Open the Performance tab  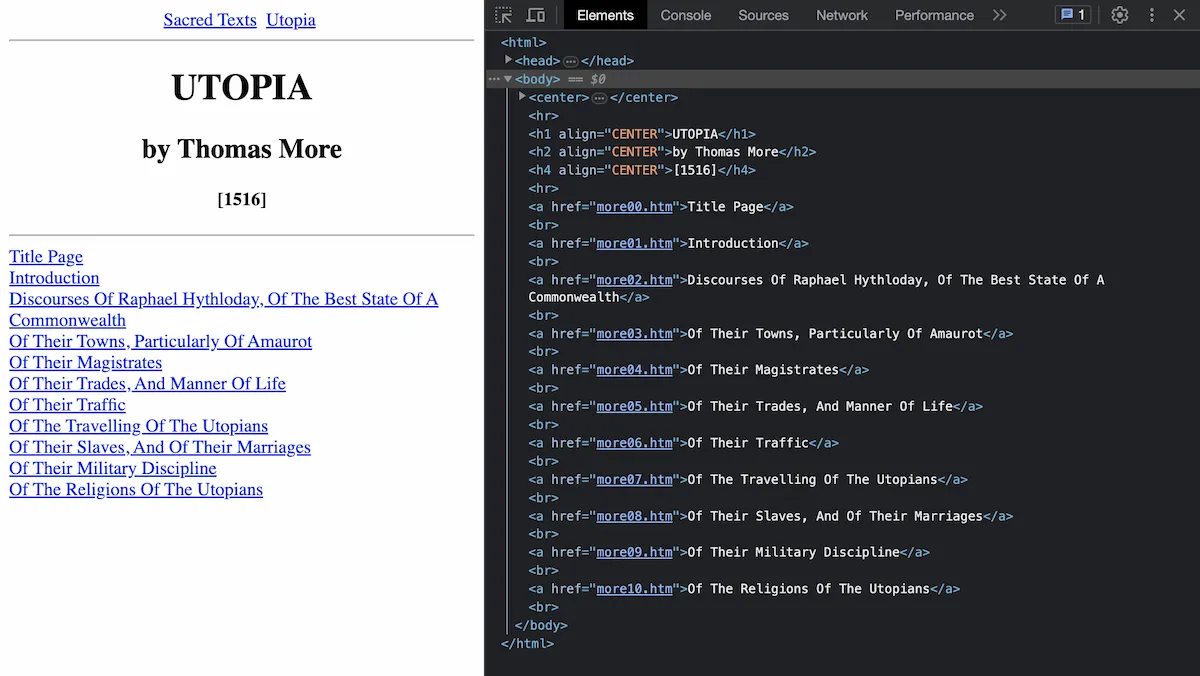pyautogui.click(x=934, y=15)
